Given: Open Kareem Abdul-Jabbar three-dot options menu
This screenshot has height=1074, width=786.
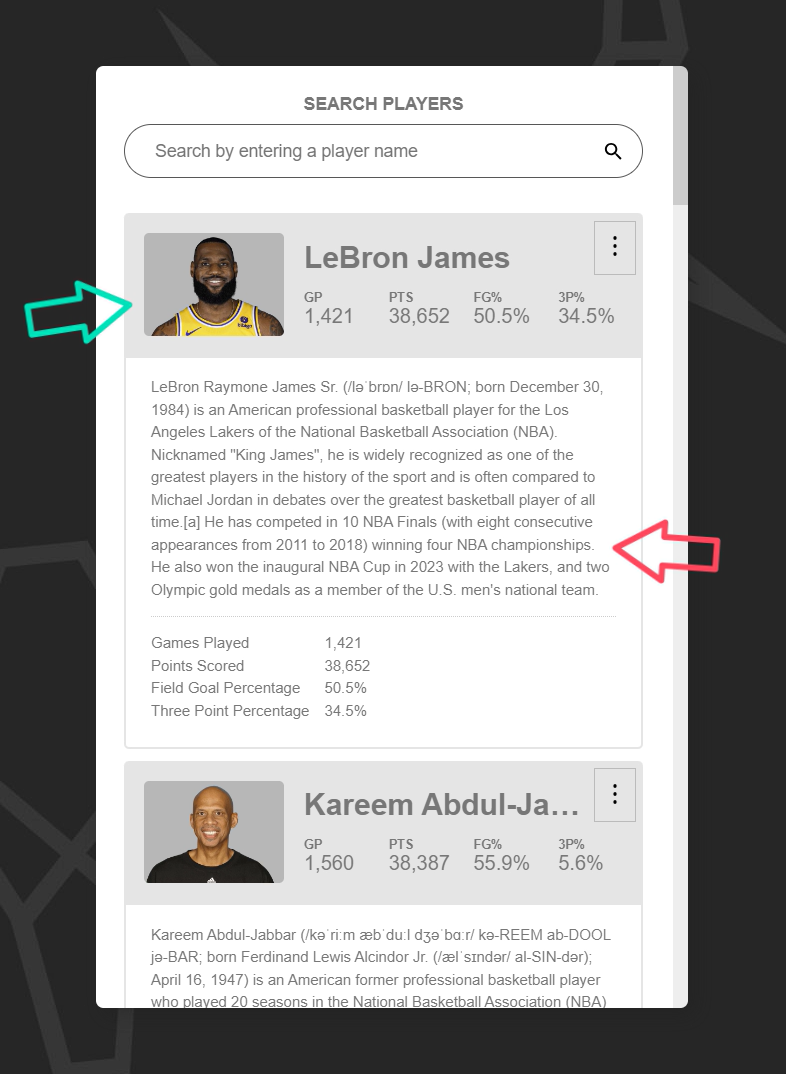Looking at the screenshot, I should (615, 795).
